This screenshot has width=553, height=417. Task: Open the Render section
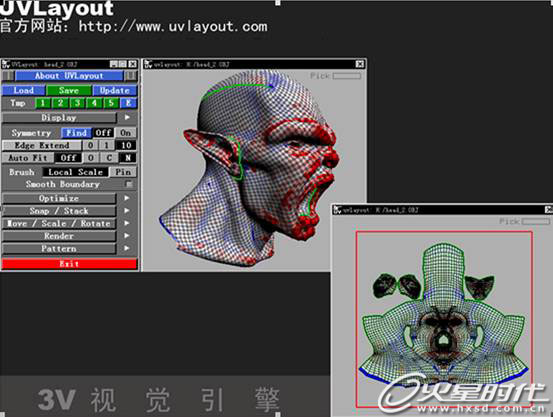click(59, 236)
